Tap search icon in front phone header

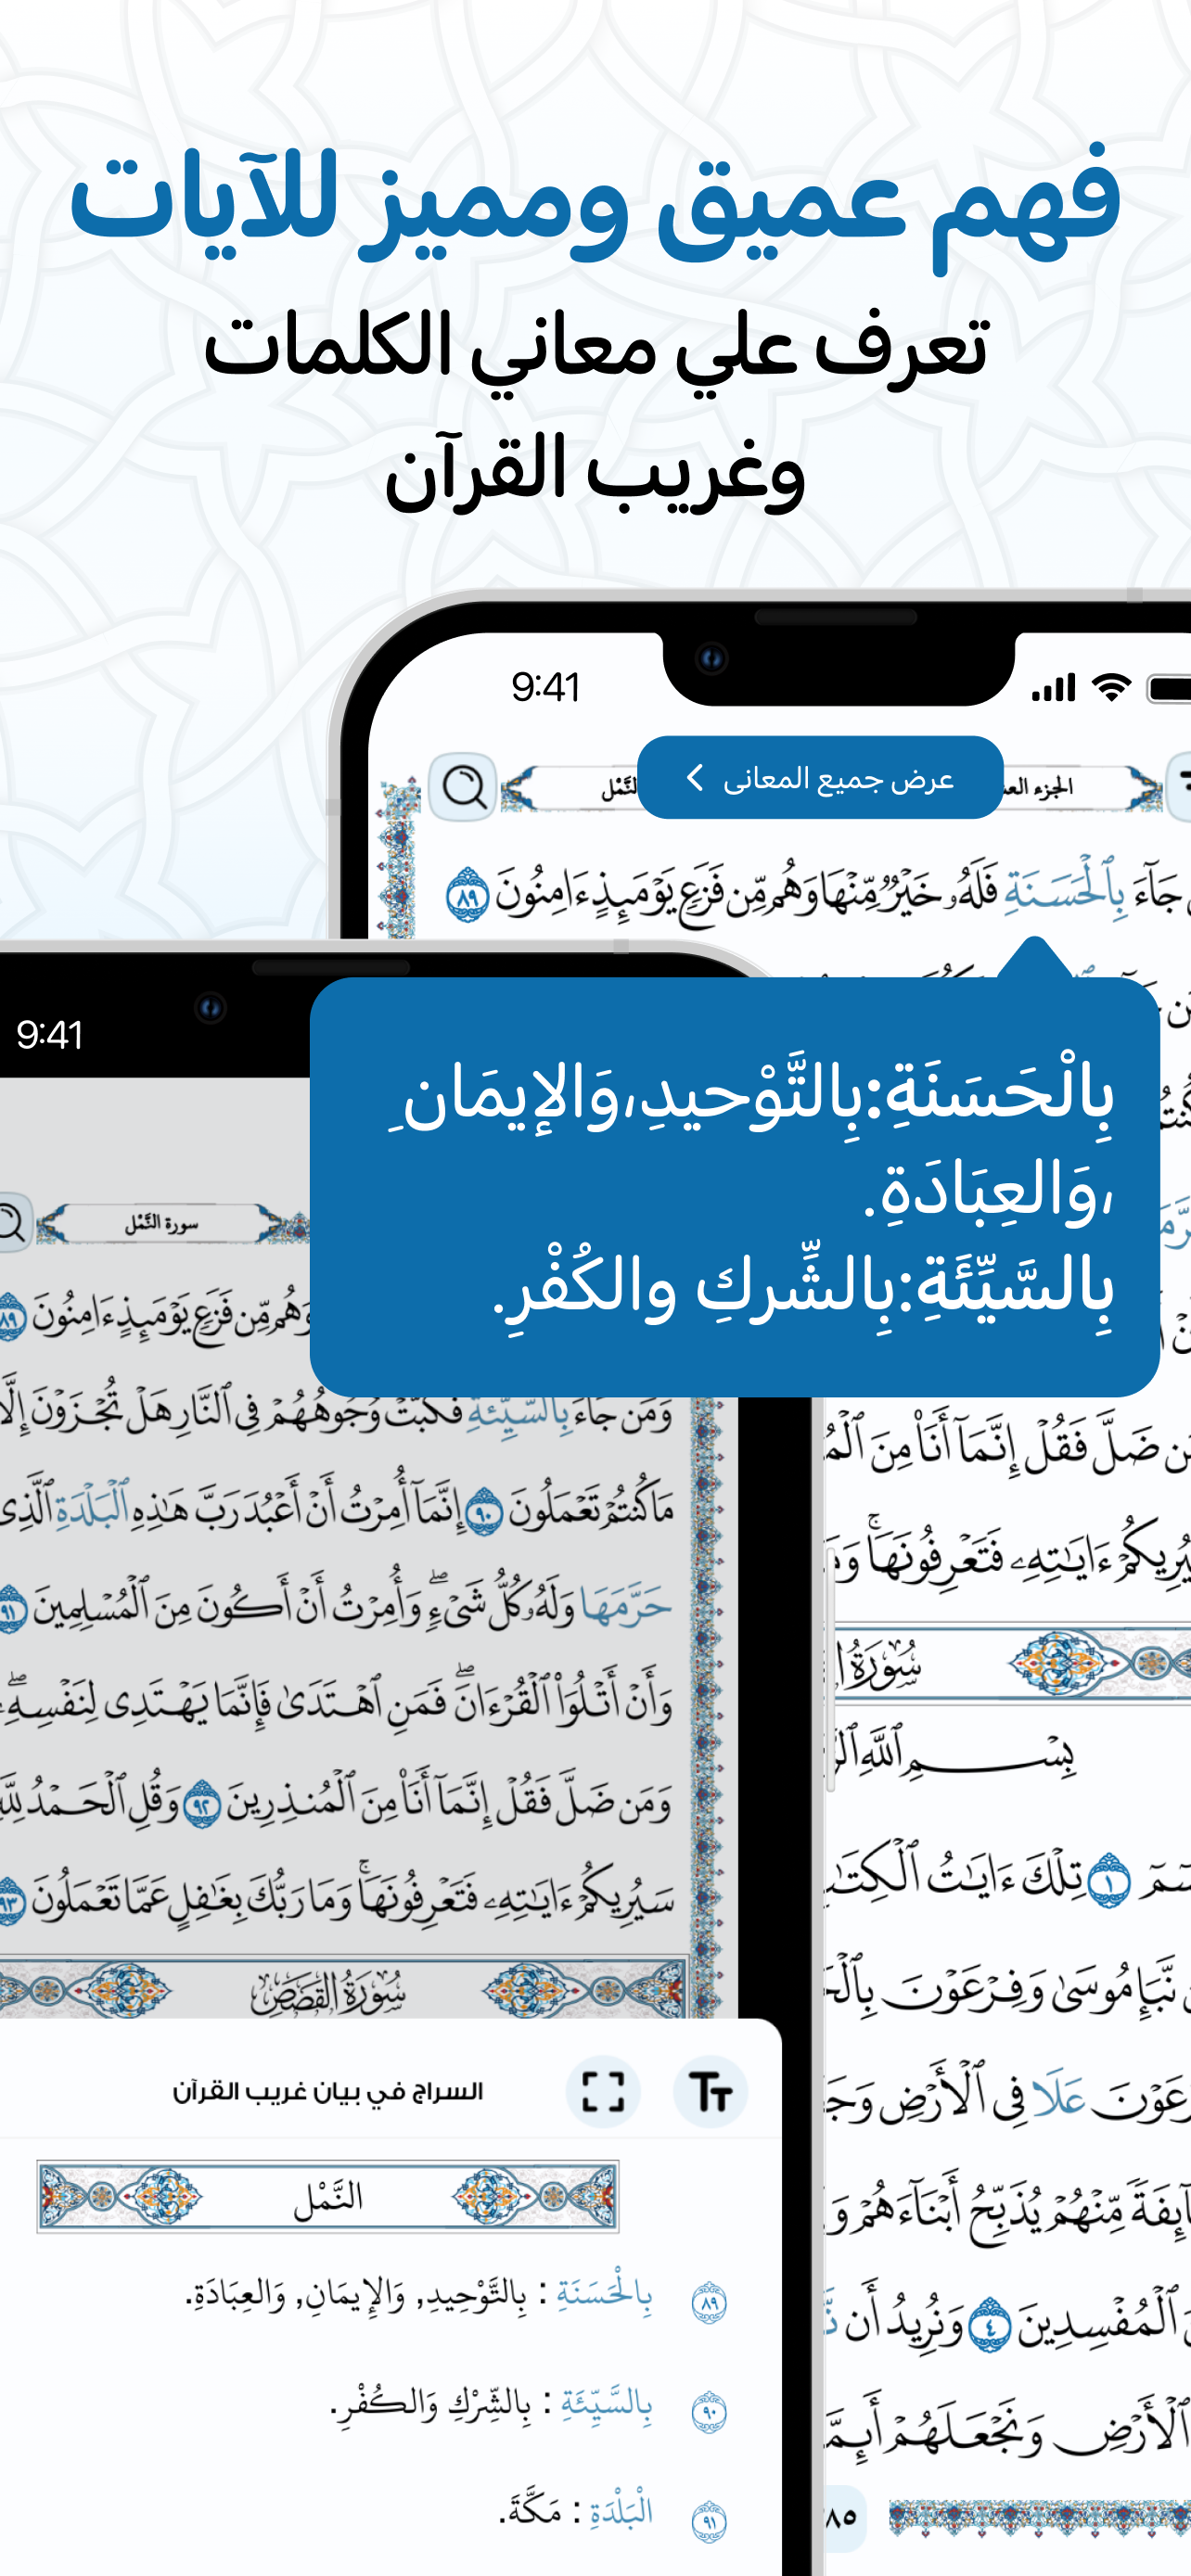click(x=10, y=1222)
